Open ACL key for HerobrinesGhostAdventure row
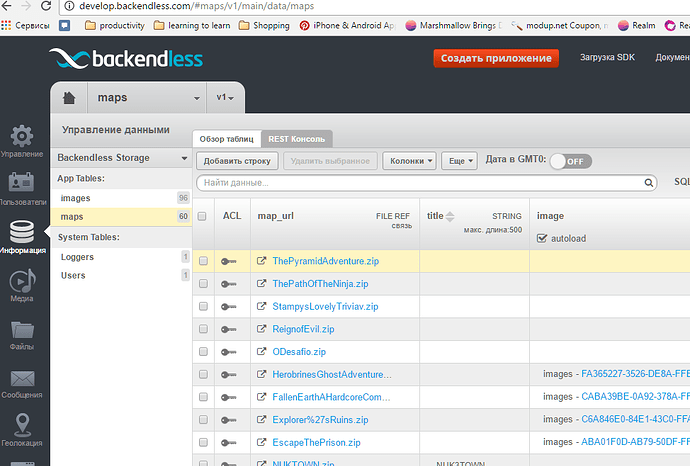Image resolution: width=690 pixels, height=466 pixels. (x=228, y=375)
